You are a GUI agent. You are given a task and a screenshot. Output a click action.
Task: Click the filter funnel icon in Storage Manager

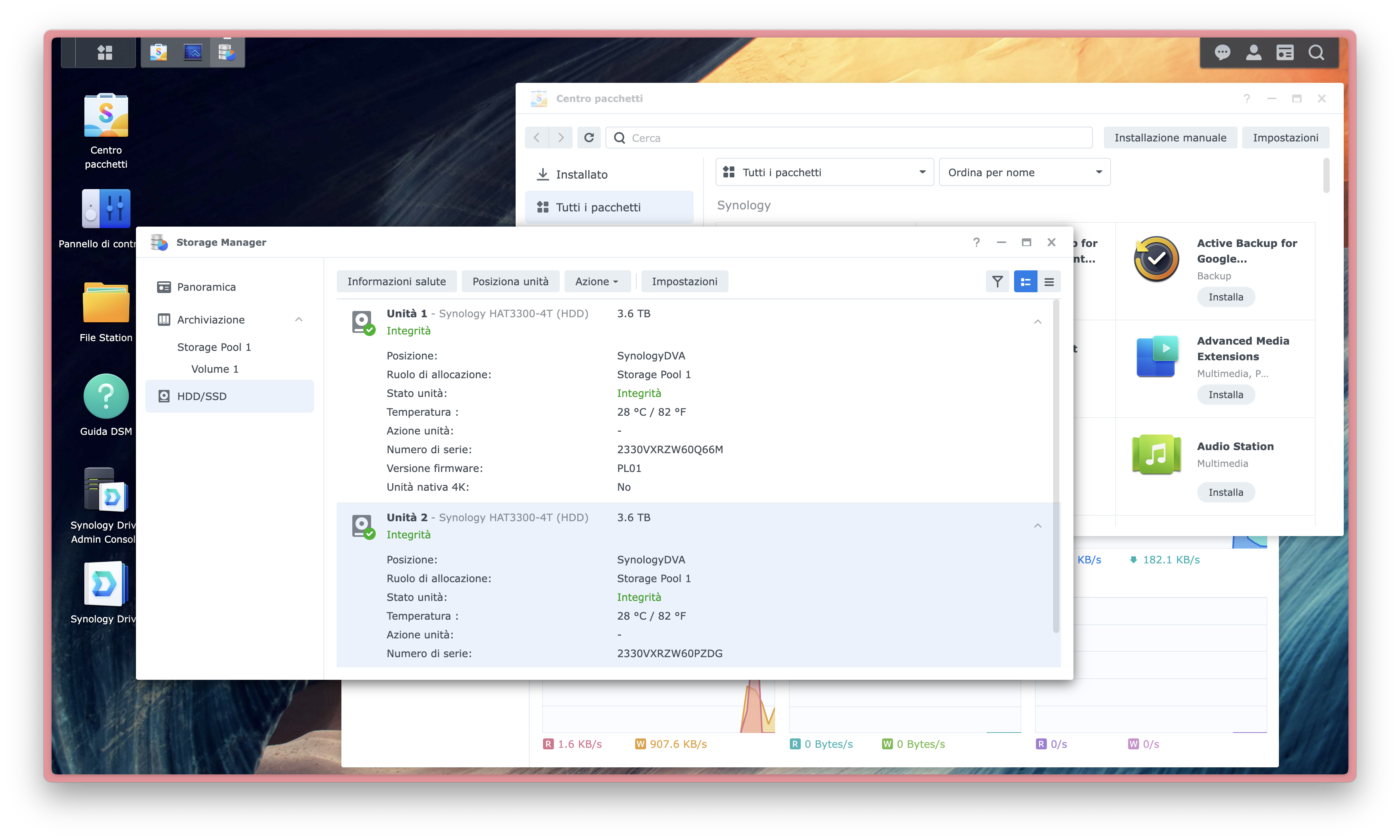[997, 282]
